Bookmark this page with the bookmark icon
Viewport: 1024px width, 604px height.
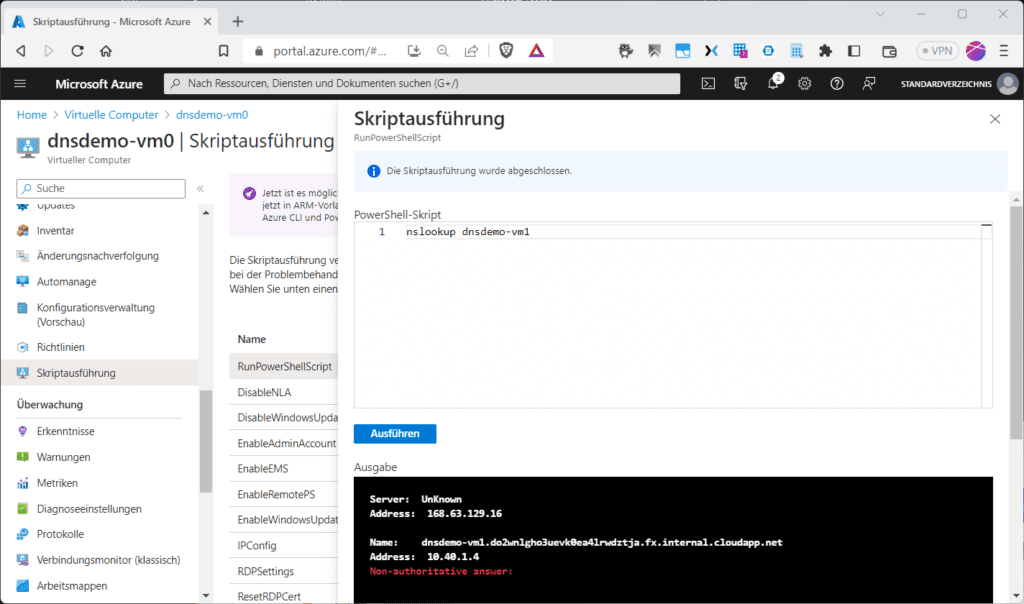coord(223,51)
